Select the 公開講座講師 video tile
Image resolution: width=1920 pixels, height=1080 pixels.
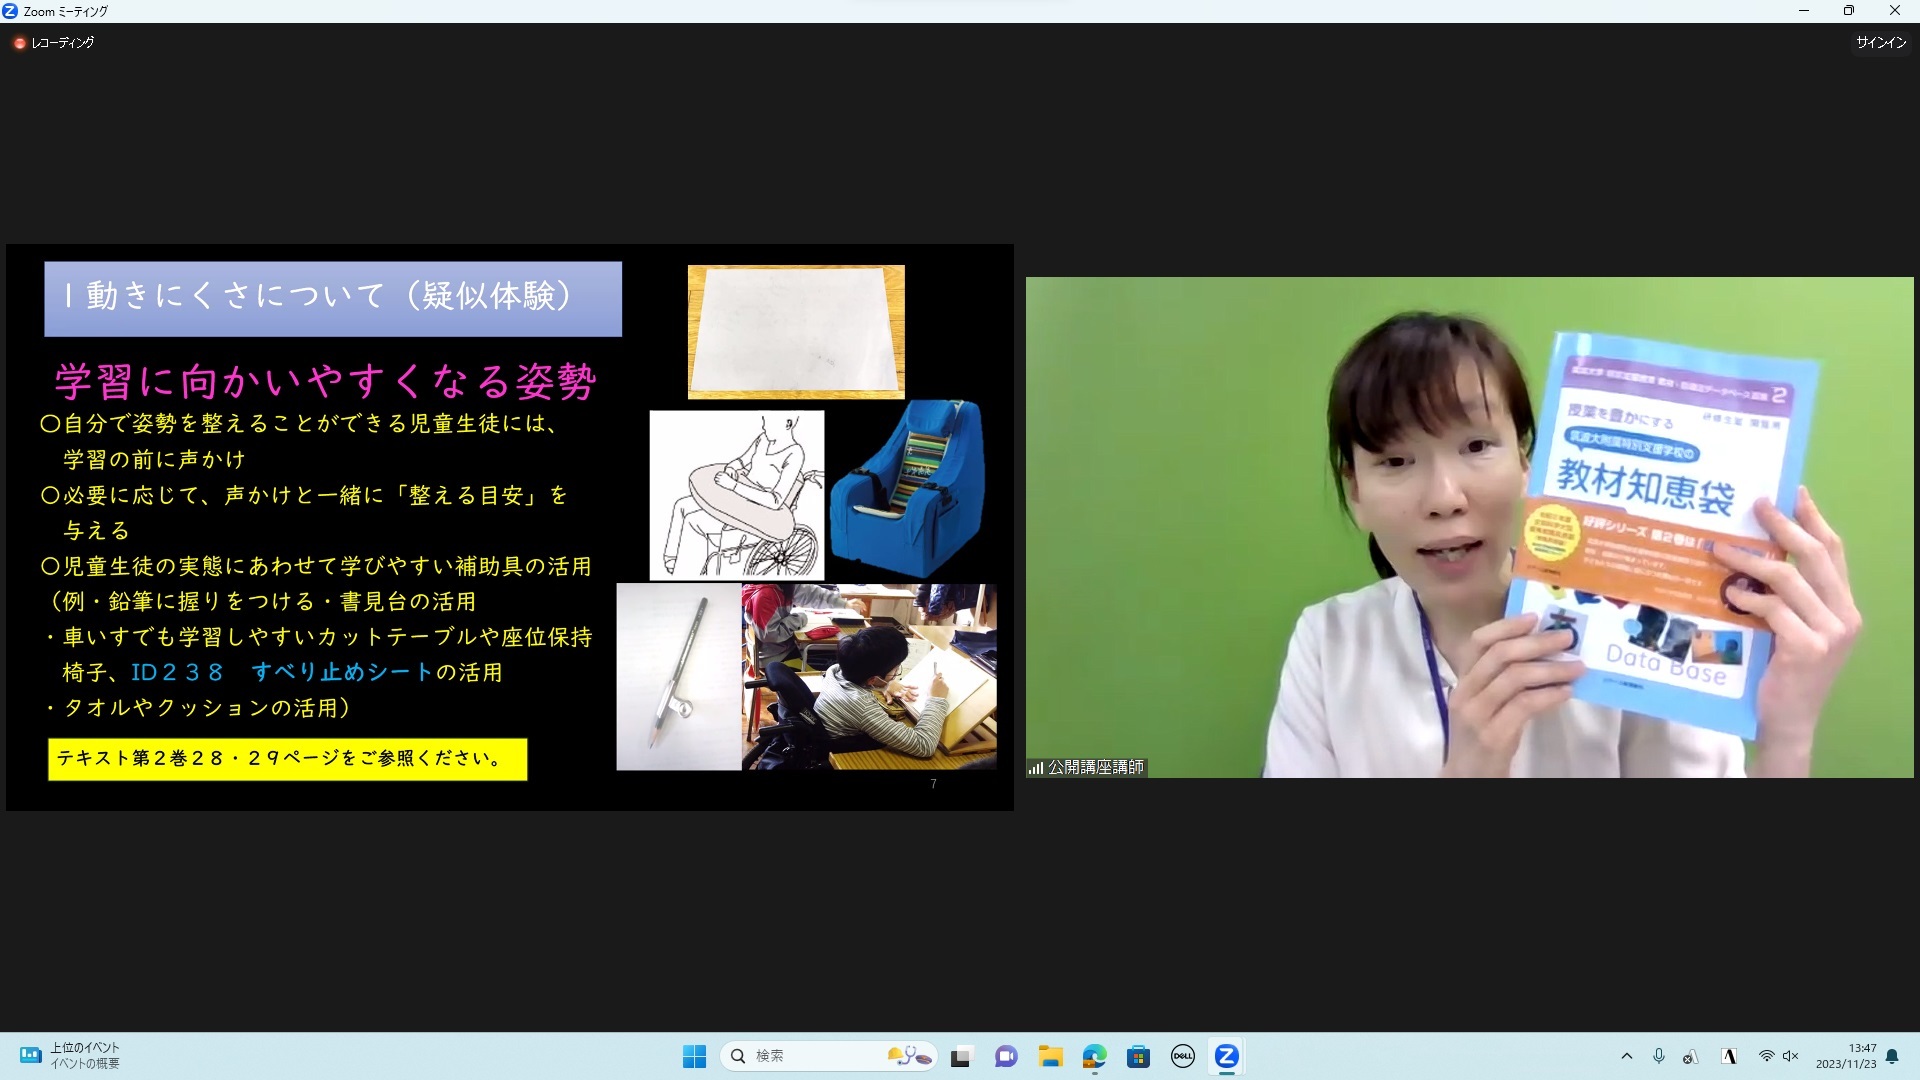click(x=1469, y=527)
